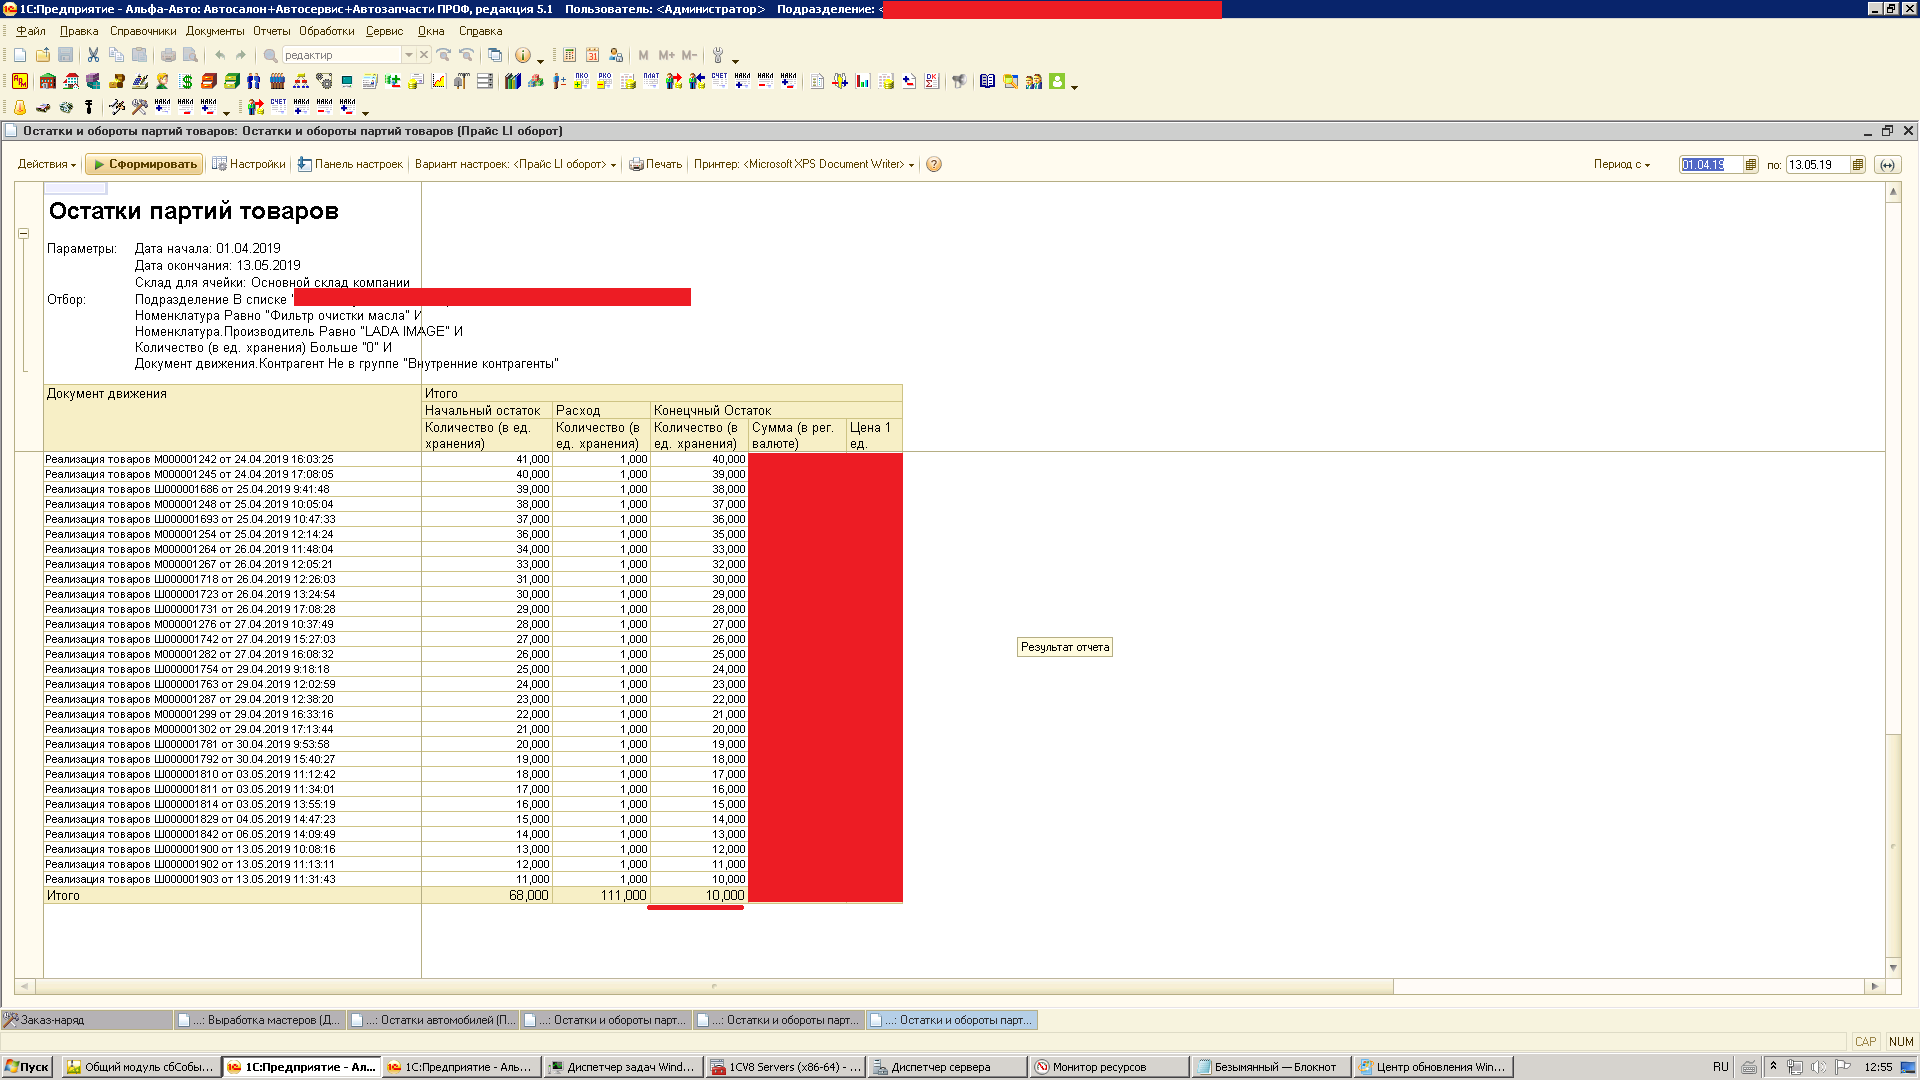Click the Панель настроек button
The height and width of the screenshot is (1080, 1920).
pyautogui.click(x=350, y=164)
